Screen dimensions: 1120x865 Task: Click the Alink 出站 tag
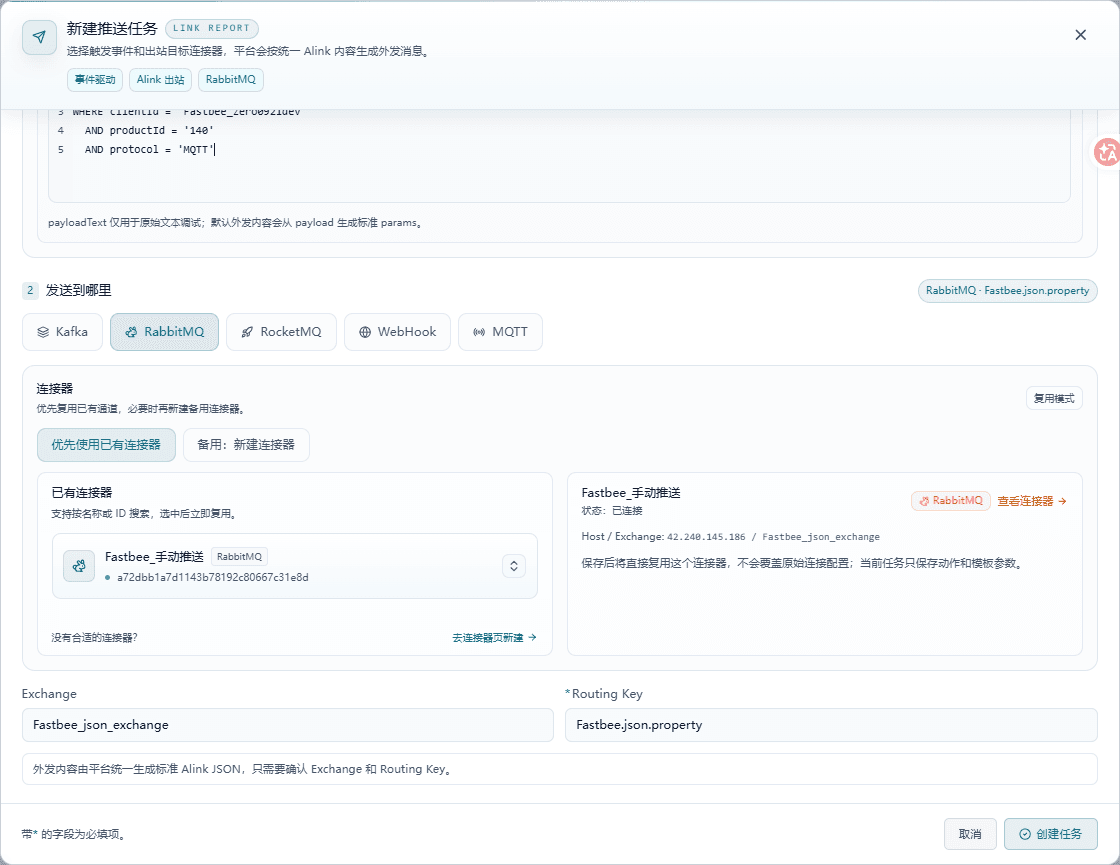[161, 79]
